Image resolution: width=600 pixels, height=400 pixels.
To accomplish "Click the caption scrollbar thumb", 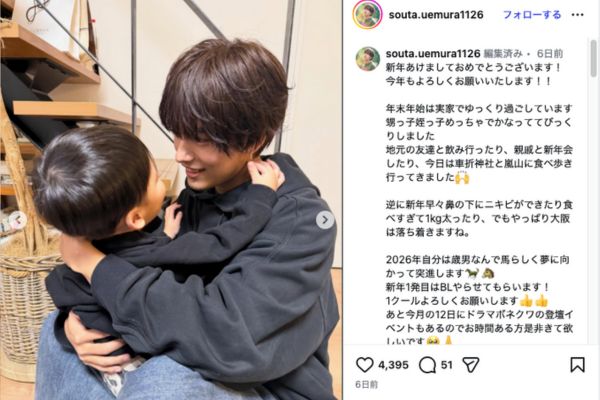I will (x=593, y=58).
